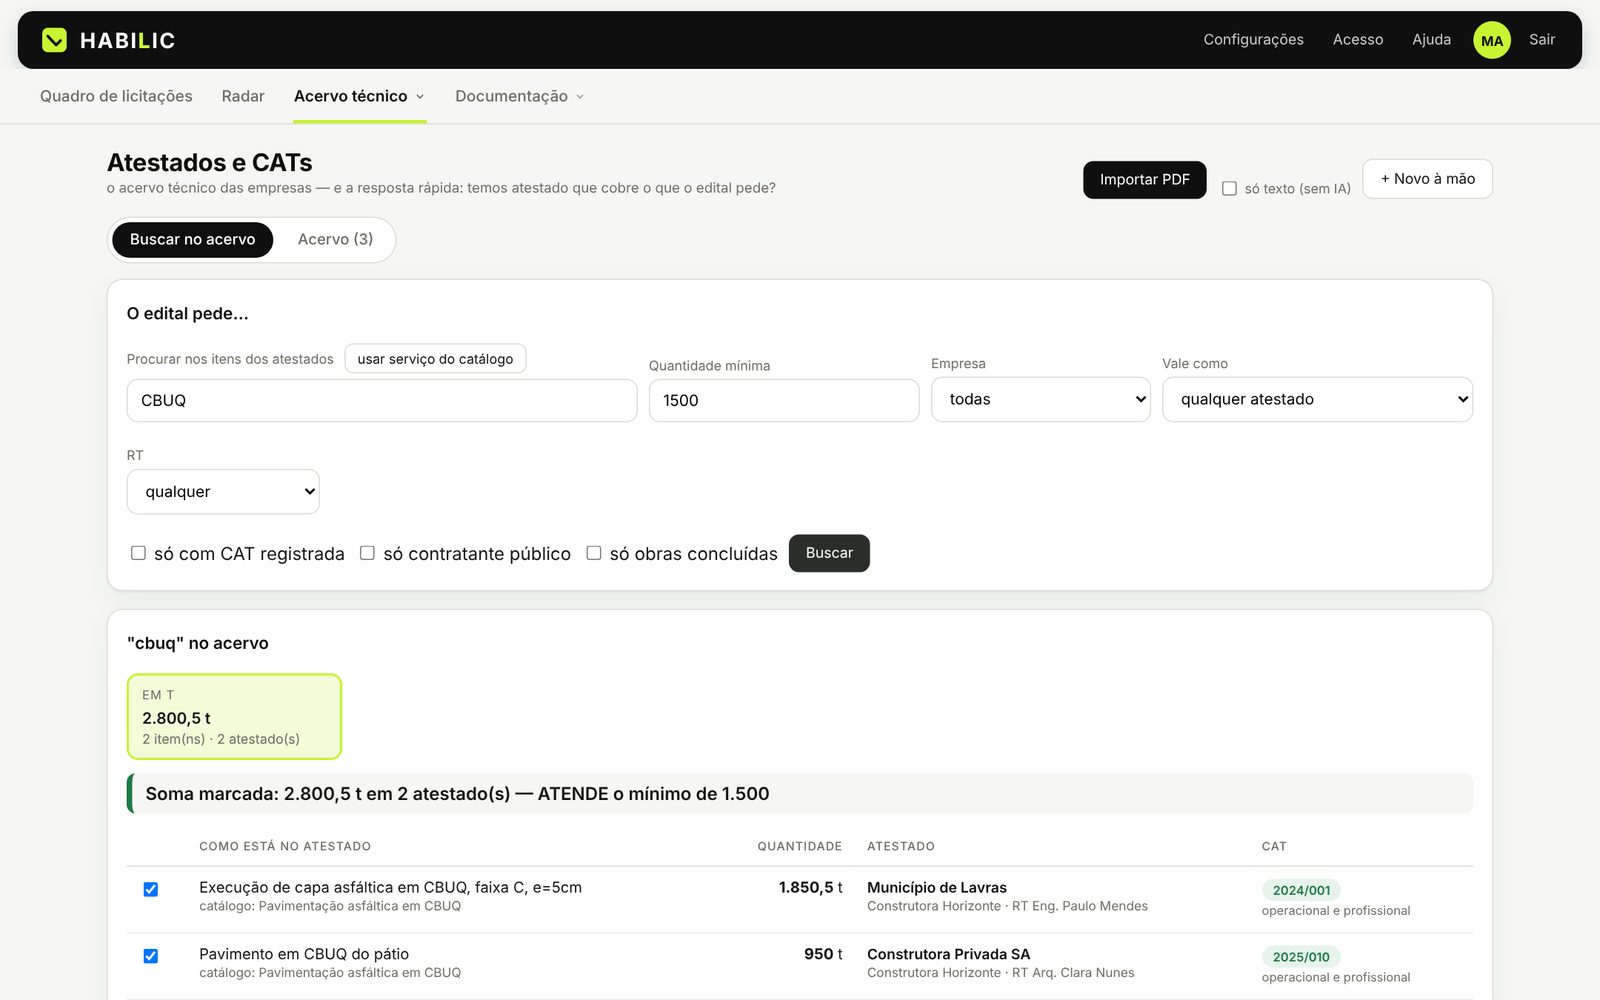Open the Vale como dropdown
1600x1000 pixels.
[1317, 399]
